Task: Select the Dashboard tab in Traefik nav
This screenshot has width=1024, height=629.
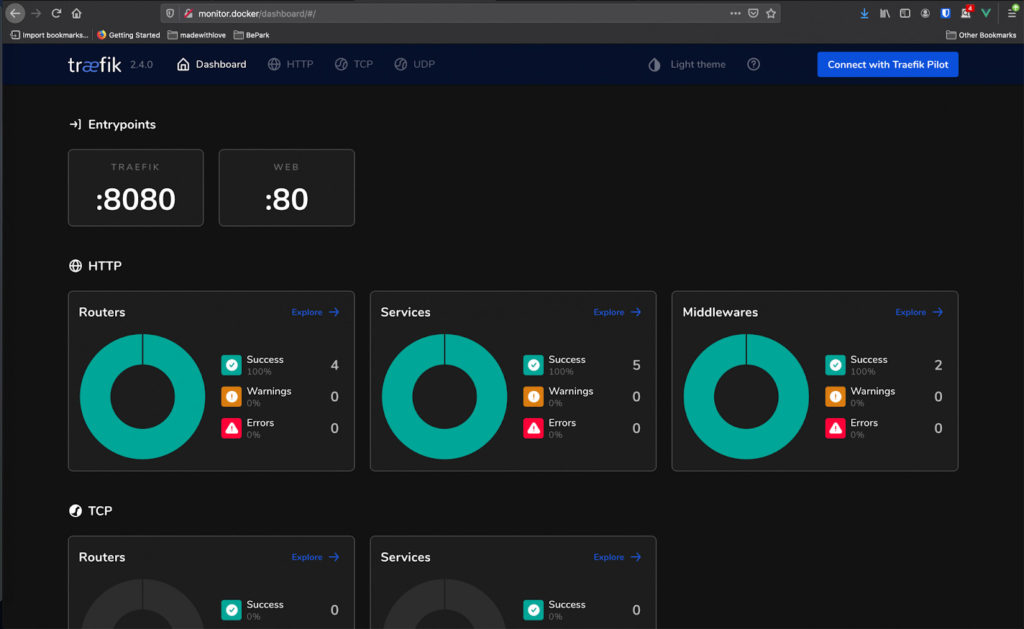Action: (x=212, y=64)
